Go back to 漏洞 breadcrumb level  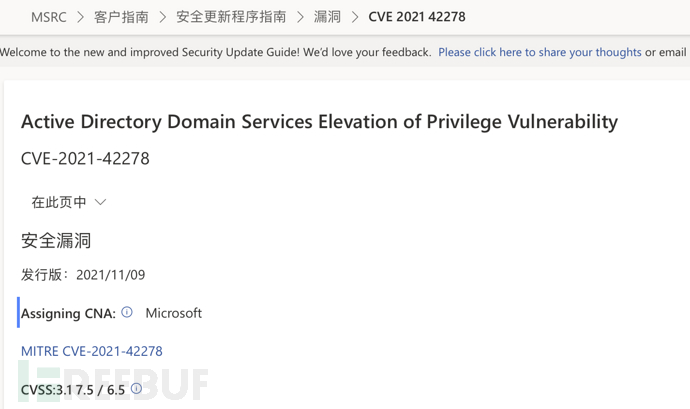pyautogui.click(x=327, y=17)
